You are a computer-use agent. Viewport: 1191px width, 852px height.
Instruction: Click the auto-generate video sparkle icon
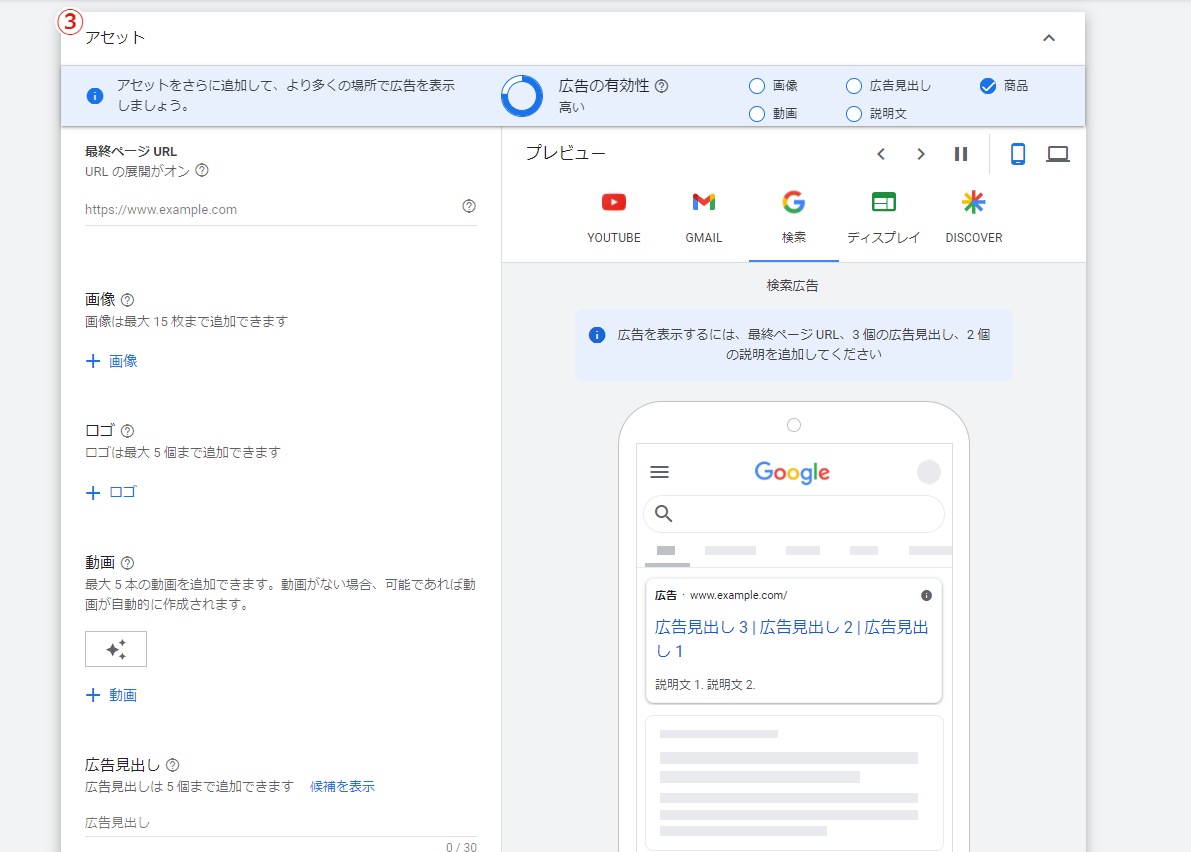coord(116,649)
